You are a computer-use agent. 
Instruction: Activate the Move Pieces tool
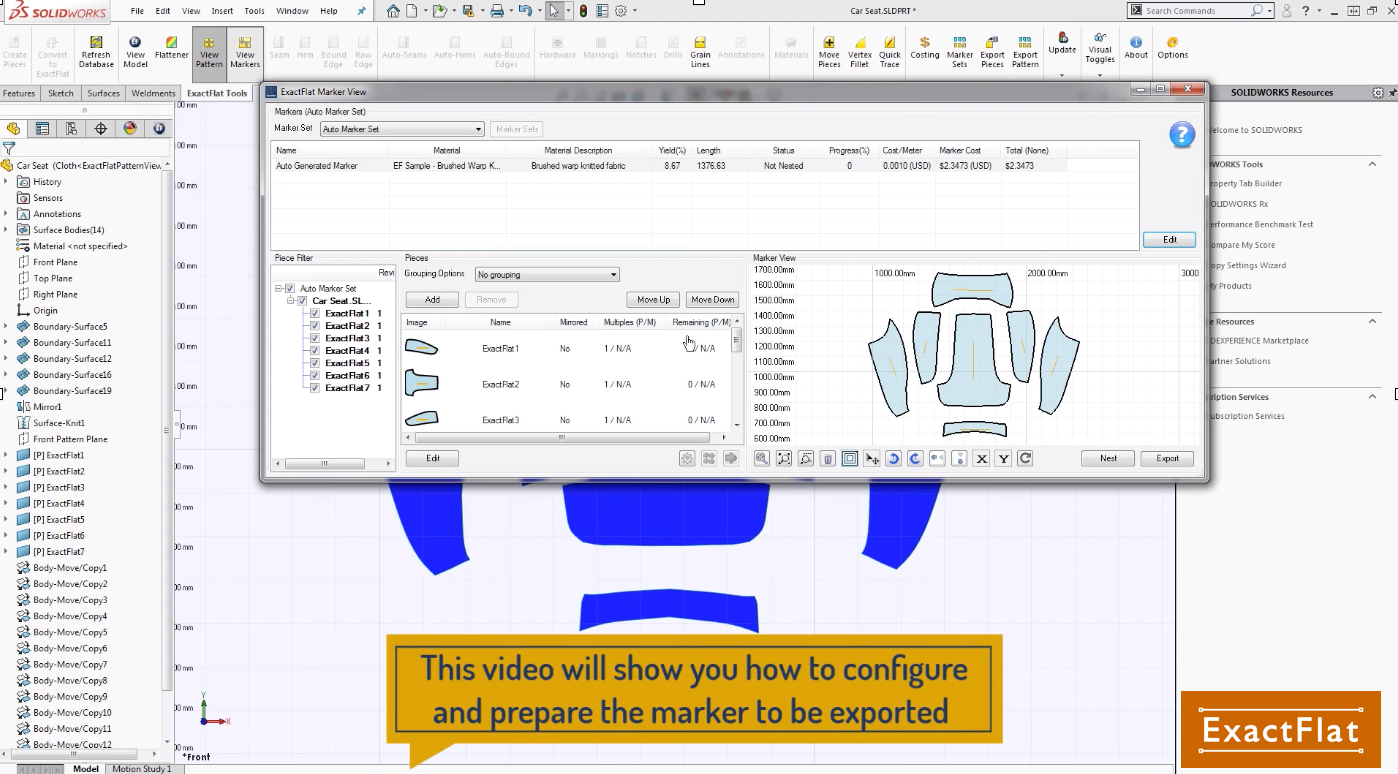(829, 52)
